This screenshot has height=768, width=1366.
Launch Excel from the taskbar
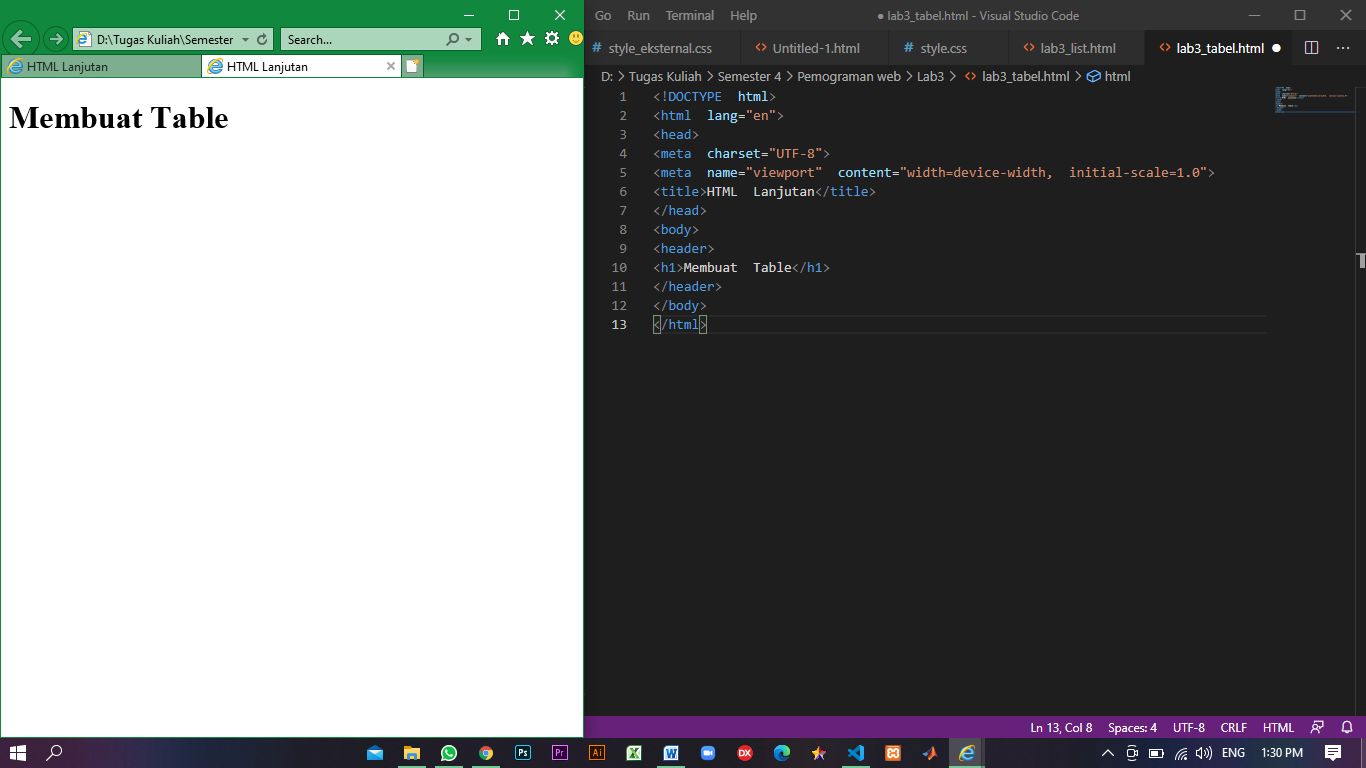(x=633, y=753)
